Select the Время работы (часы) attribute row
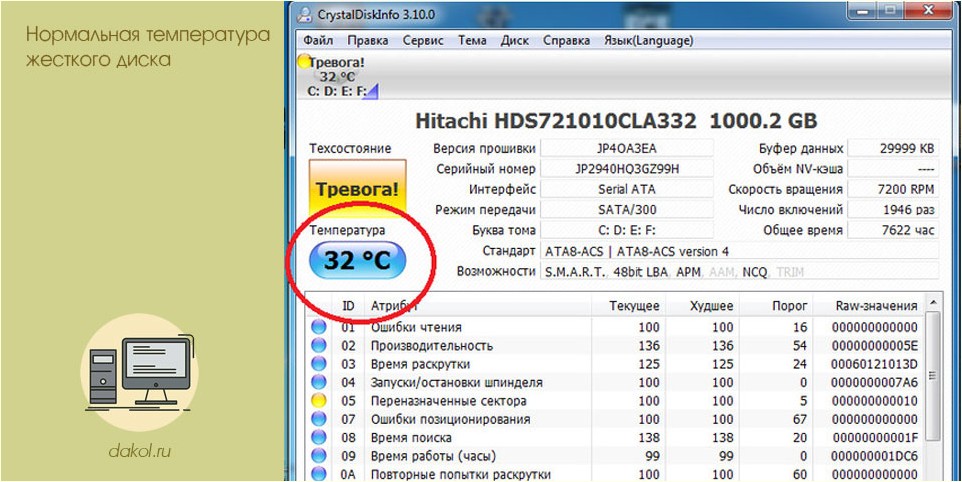The image size is (962, 482). coord(614,456)
